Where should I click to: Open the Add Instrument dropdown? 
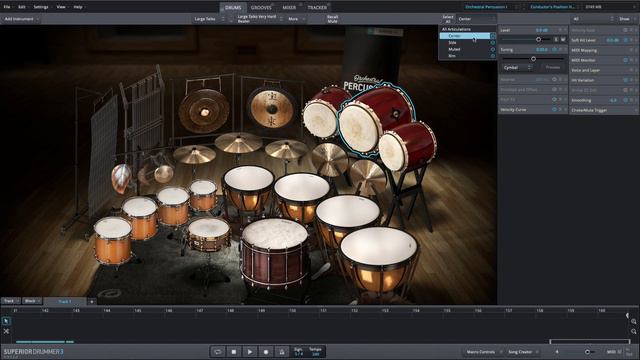coord(21,19)
